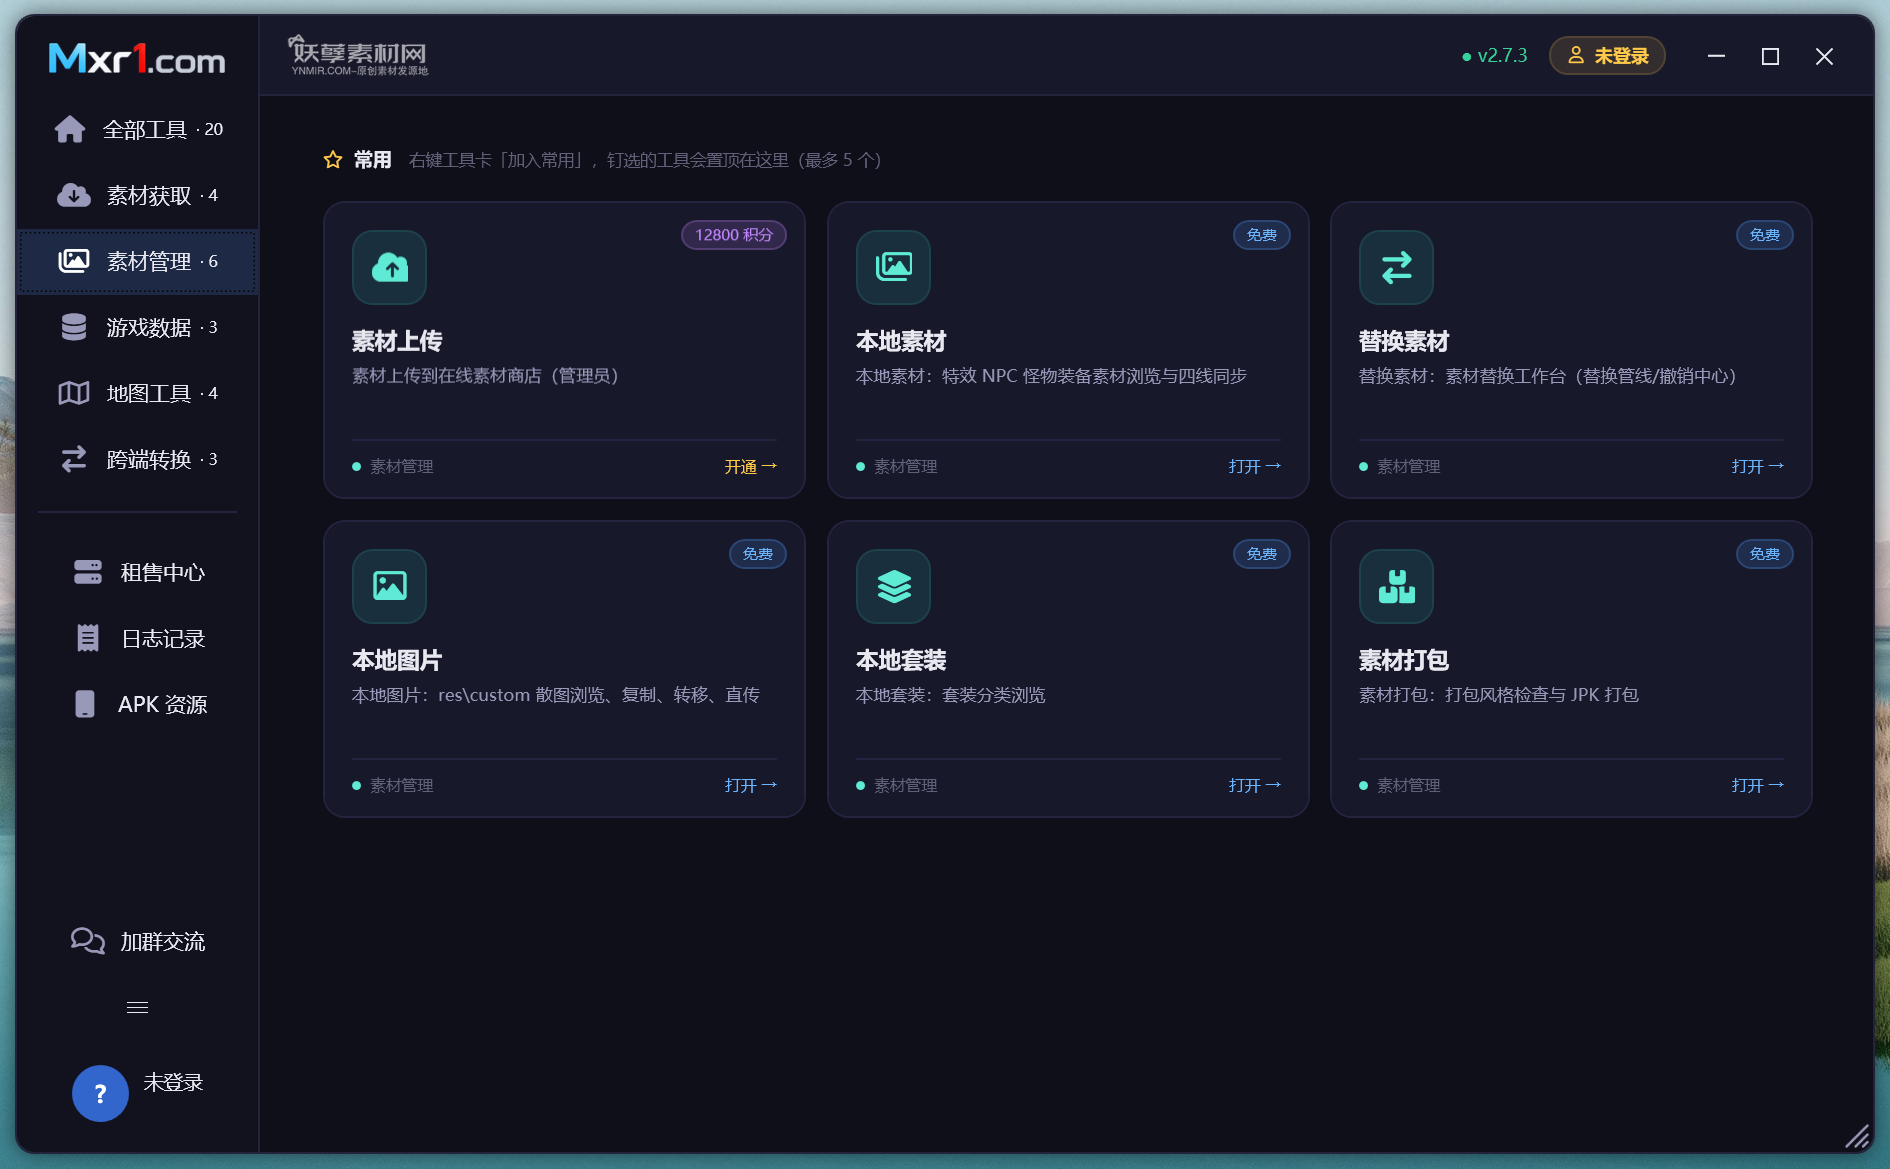Collapse sidebar with the hamburger lines button

pyautogui.click(x=137, y=1007)
